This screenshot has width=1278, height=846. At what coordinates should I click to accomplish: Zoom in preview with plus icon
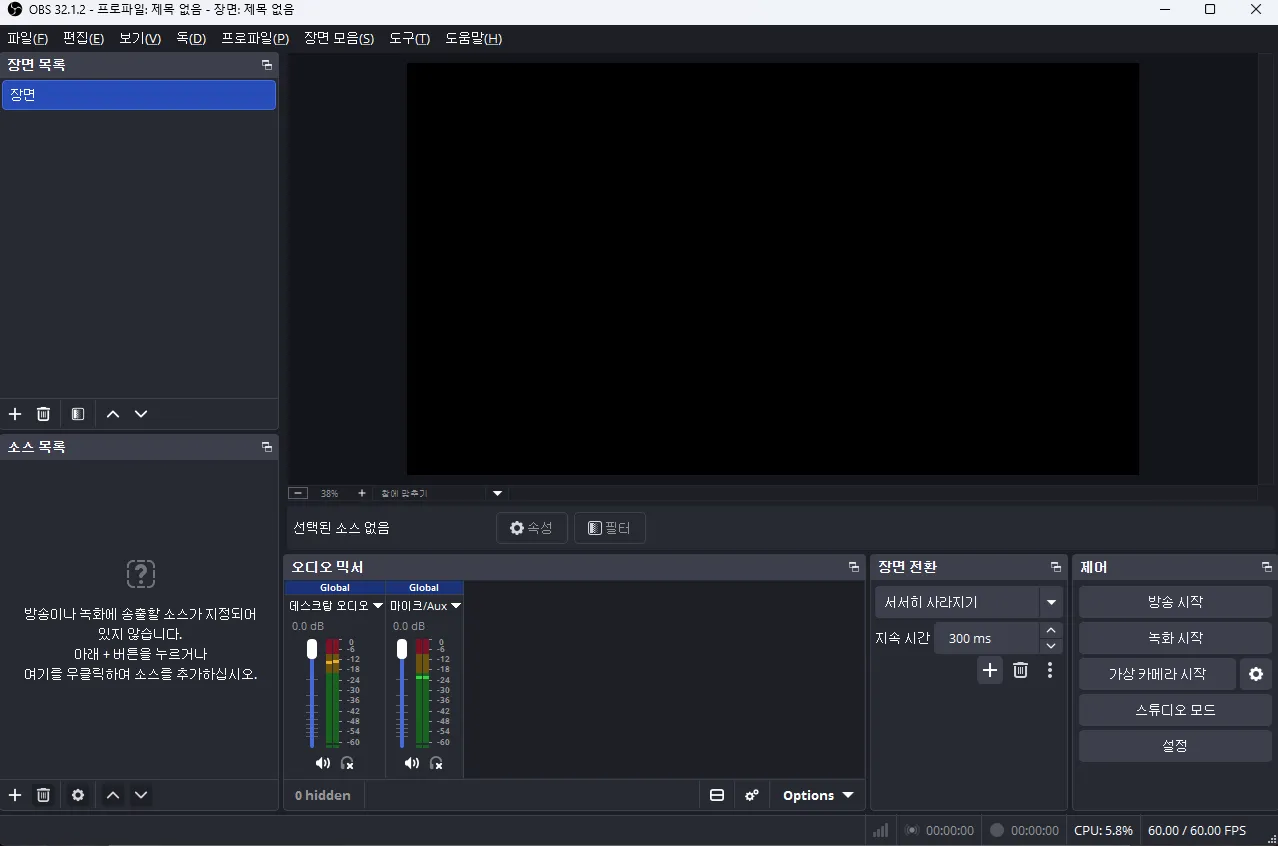[x=362, y=493]
